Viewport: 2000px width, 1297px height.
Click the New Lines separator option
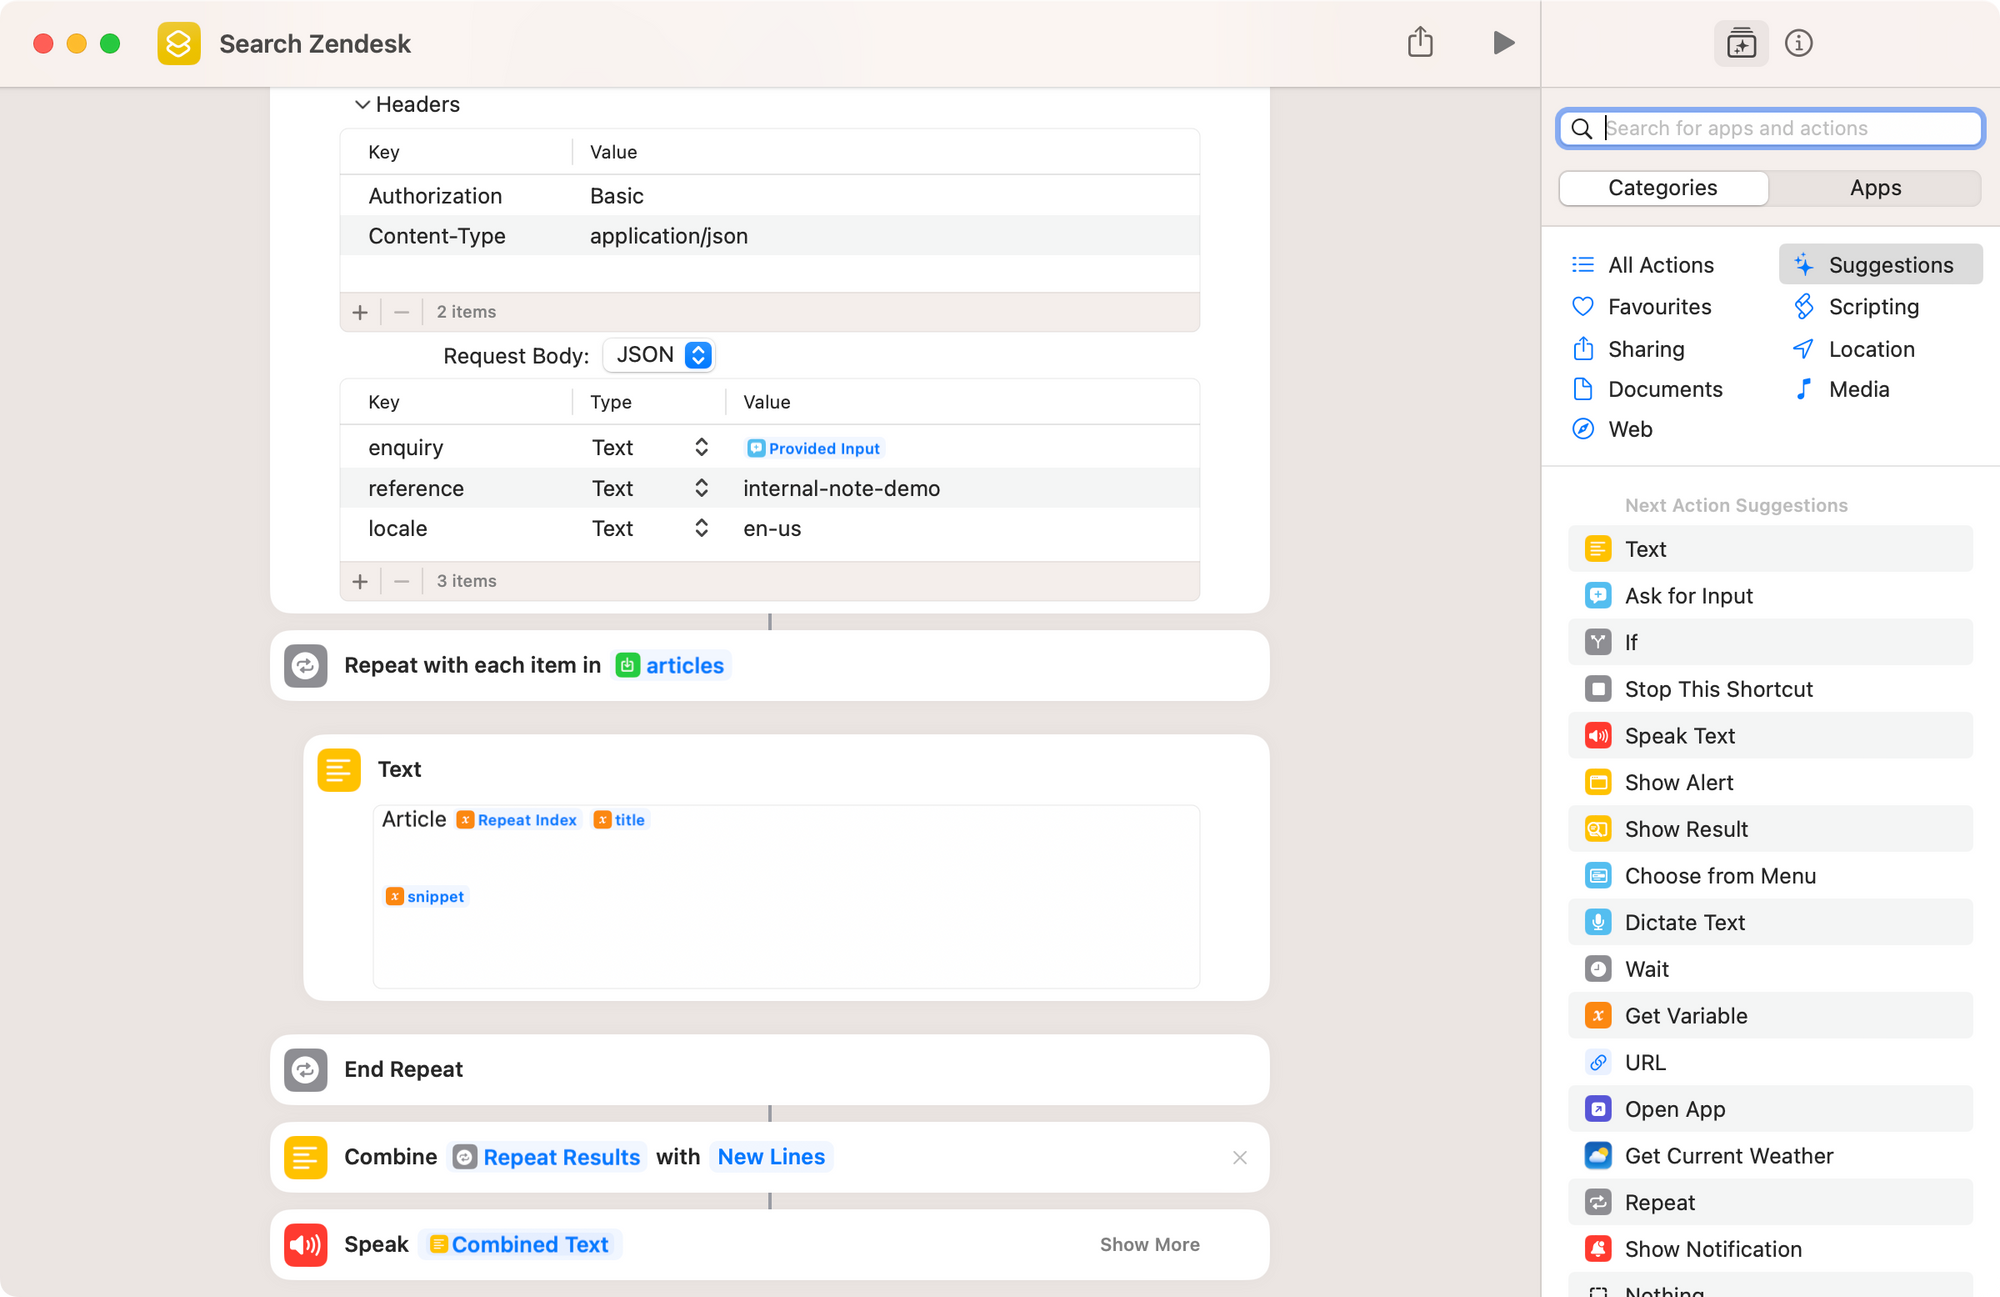771,1157
